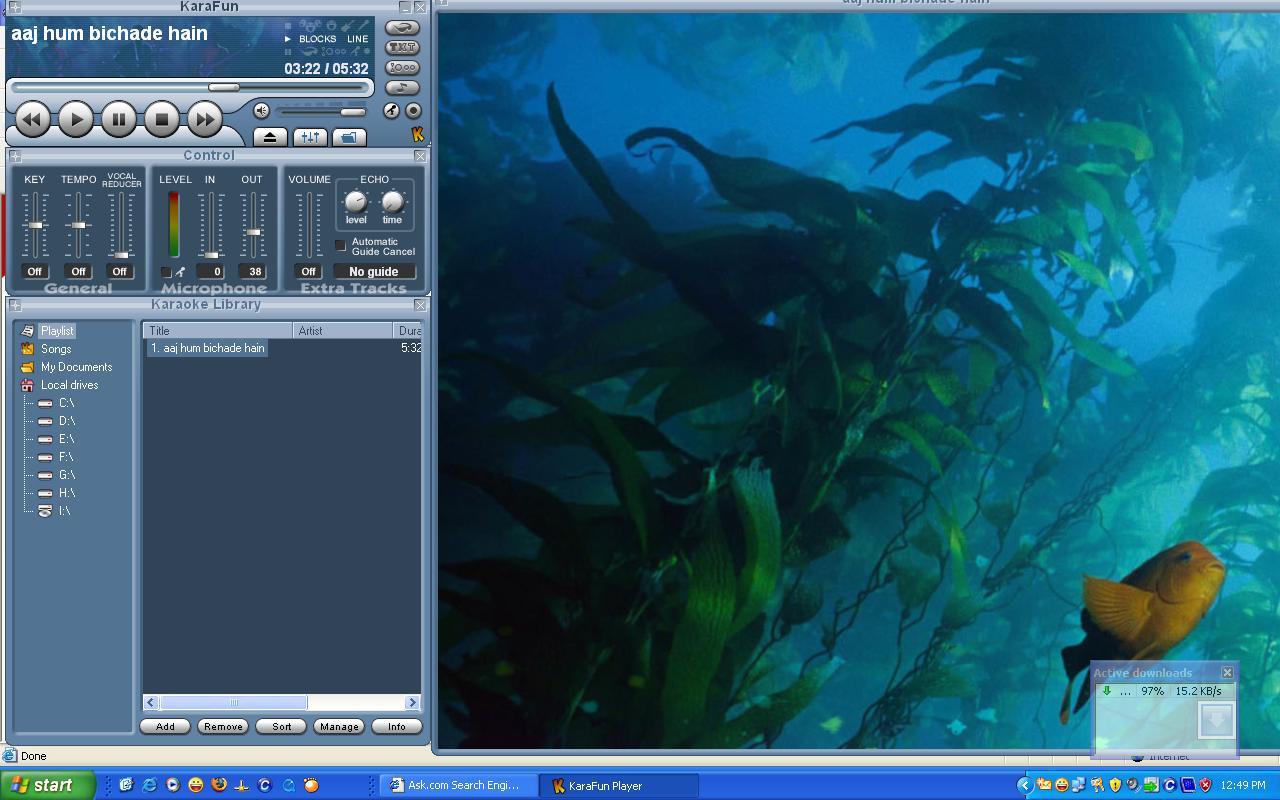Select the C:\ drive
Image resolution: width=1280 pixels, height=800 pixels.
(x=66, y=403)
